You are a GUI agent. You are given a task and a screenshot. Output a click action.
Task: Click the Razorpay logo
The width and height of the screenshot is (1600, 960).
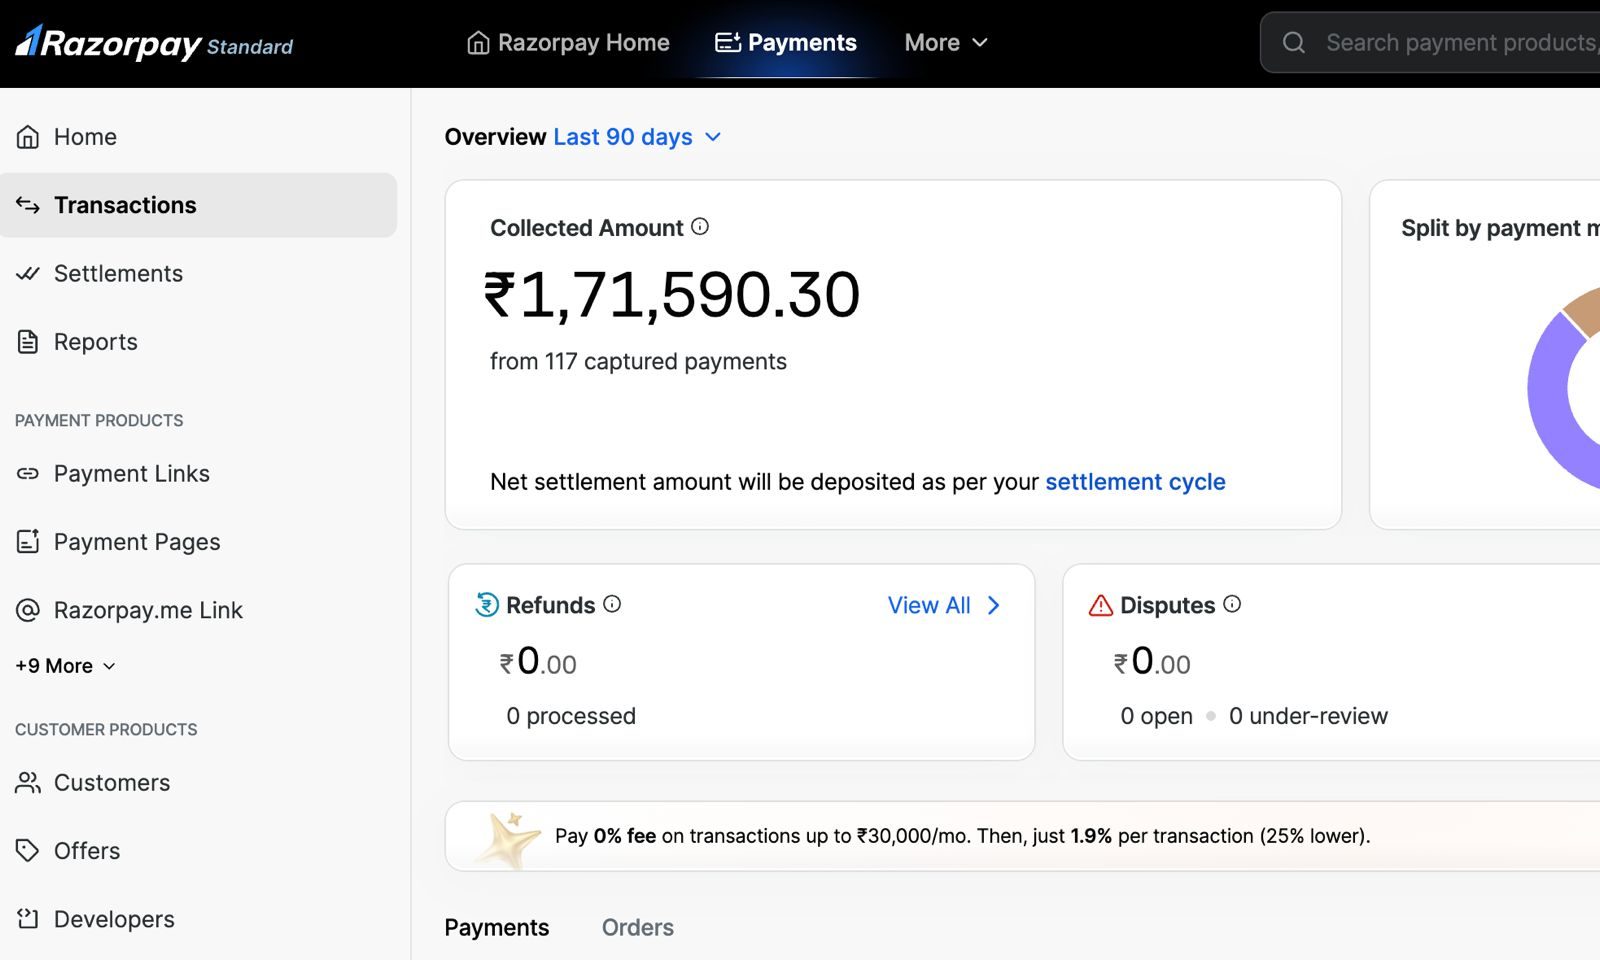pos(154,43)
